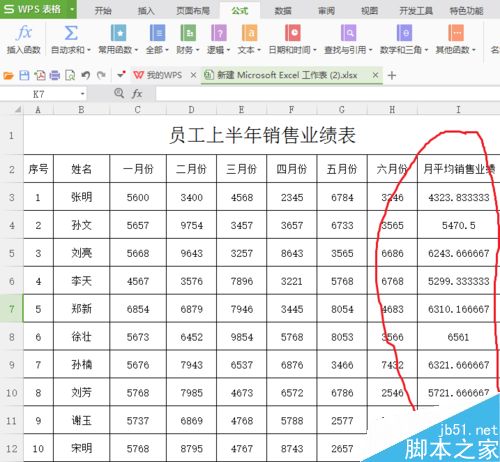Image resolution: width=500 pixels, height=462 pixels.
Task: Select column H header
Action: (x=392, y=110)
